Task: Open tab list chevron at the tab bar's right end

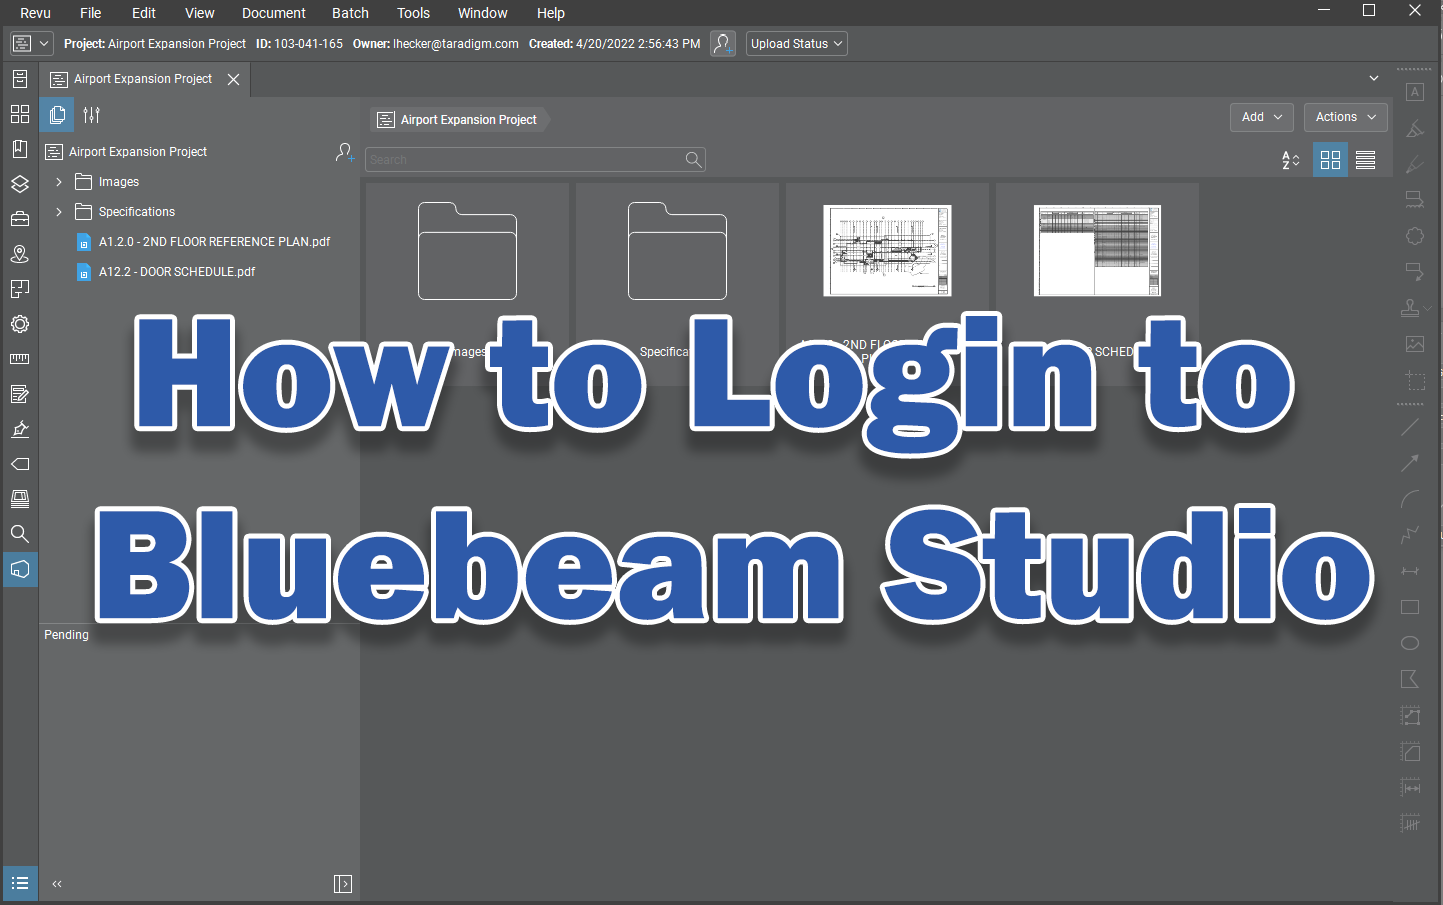Action: click(x=1374, y=78)
